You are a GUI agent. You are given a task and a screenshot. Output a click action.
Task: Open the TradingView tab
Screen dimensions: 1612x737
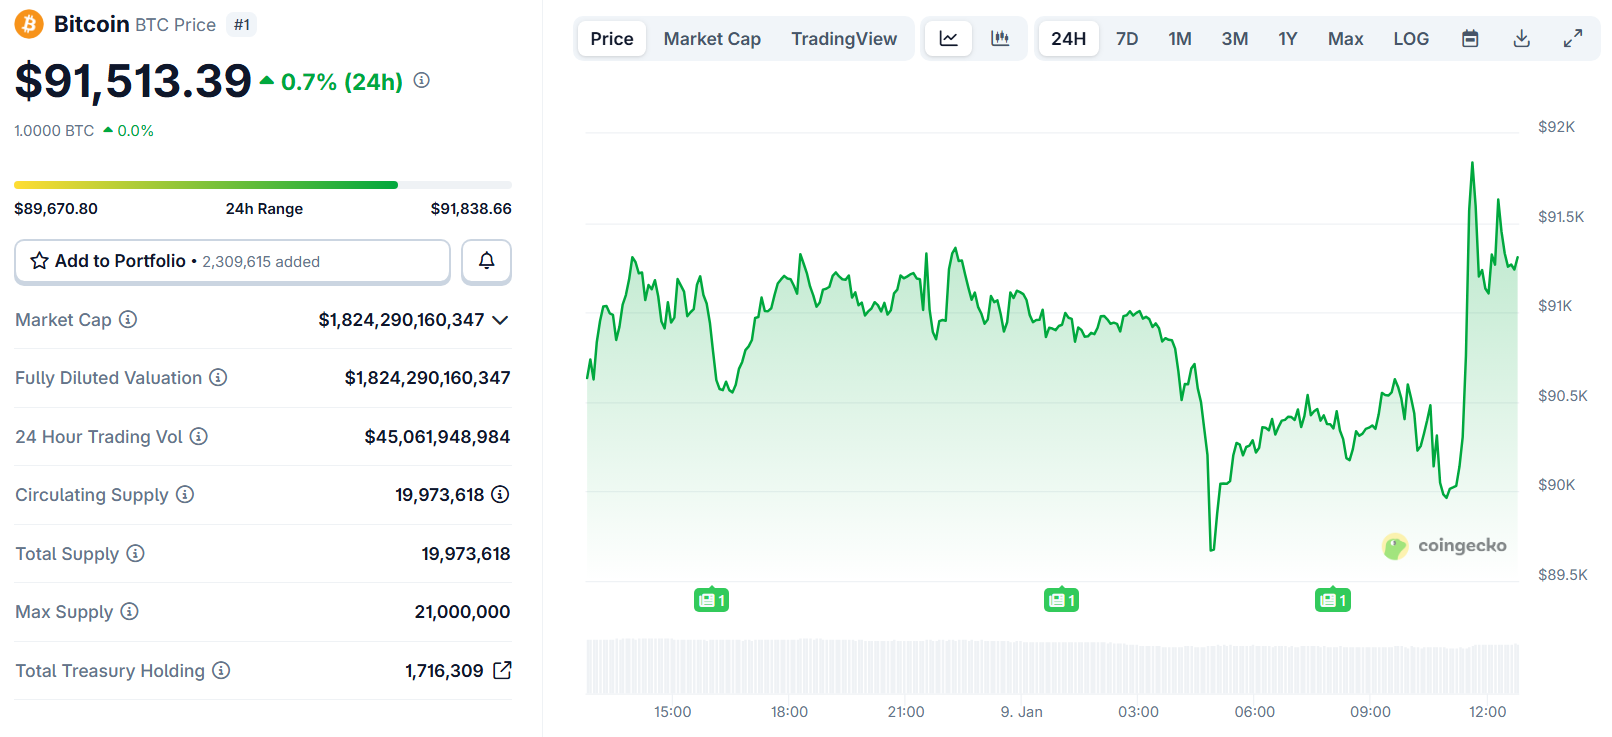coord(844,39)
